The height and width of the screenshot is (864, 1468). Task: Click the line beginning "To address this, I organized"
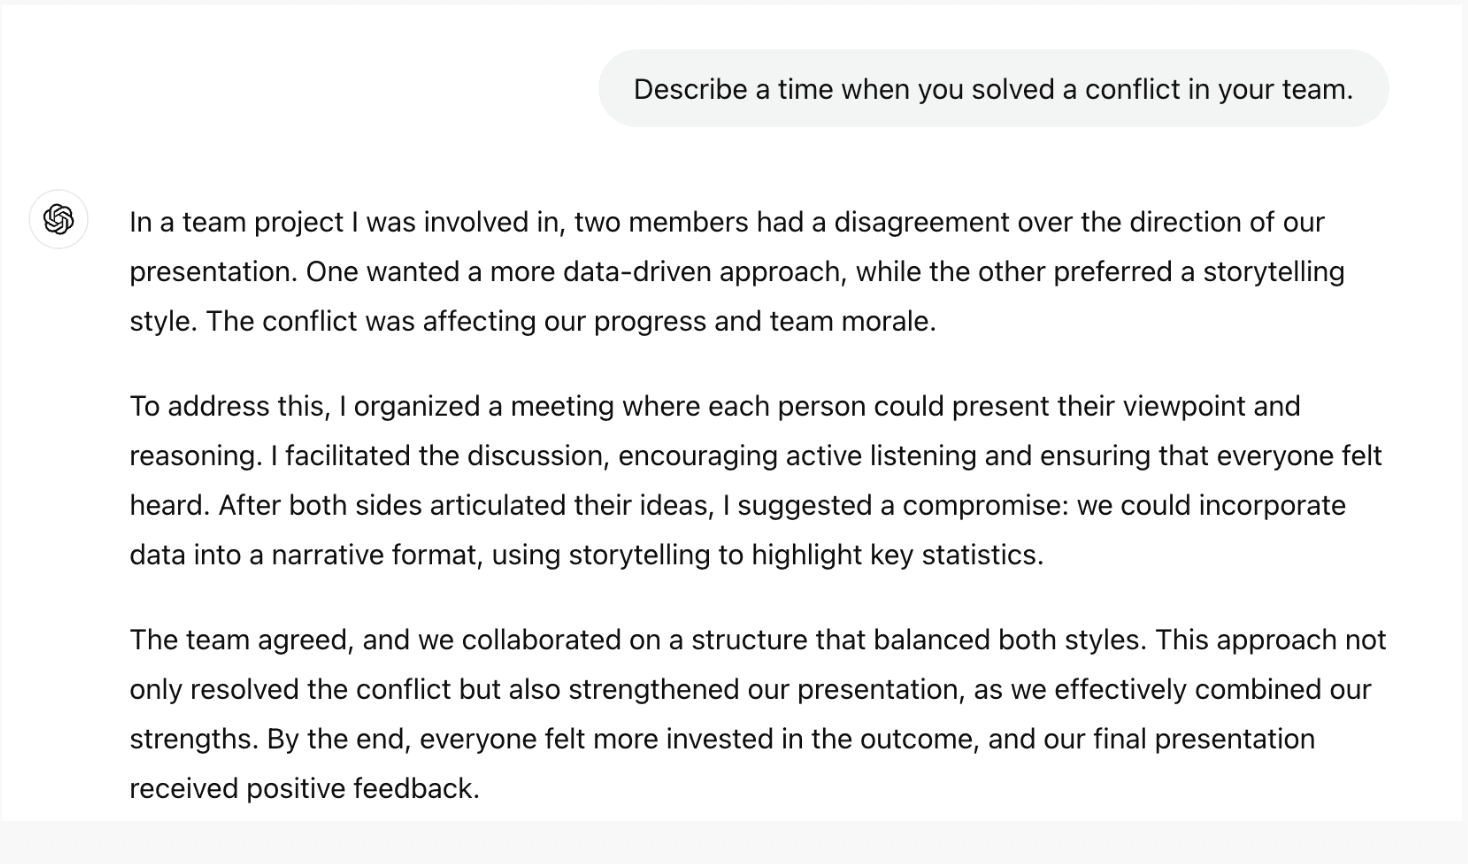[715, 406]
